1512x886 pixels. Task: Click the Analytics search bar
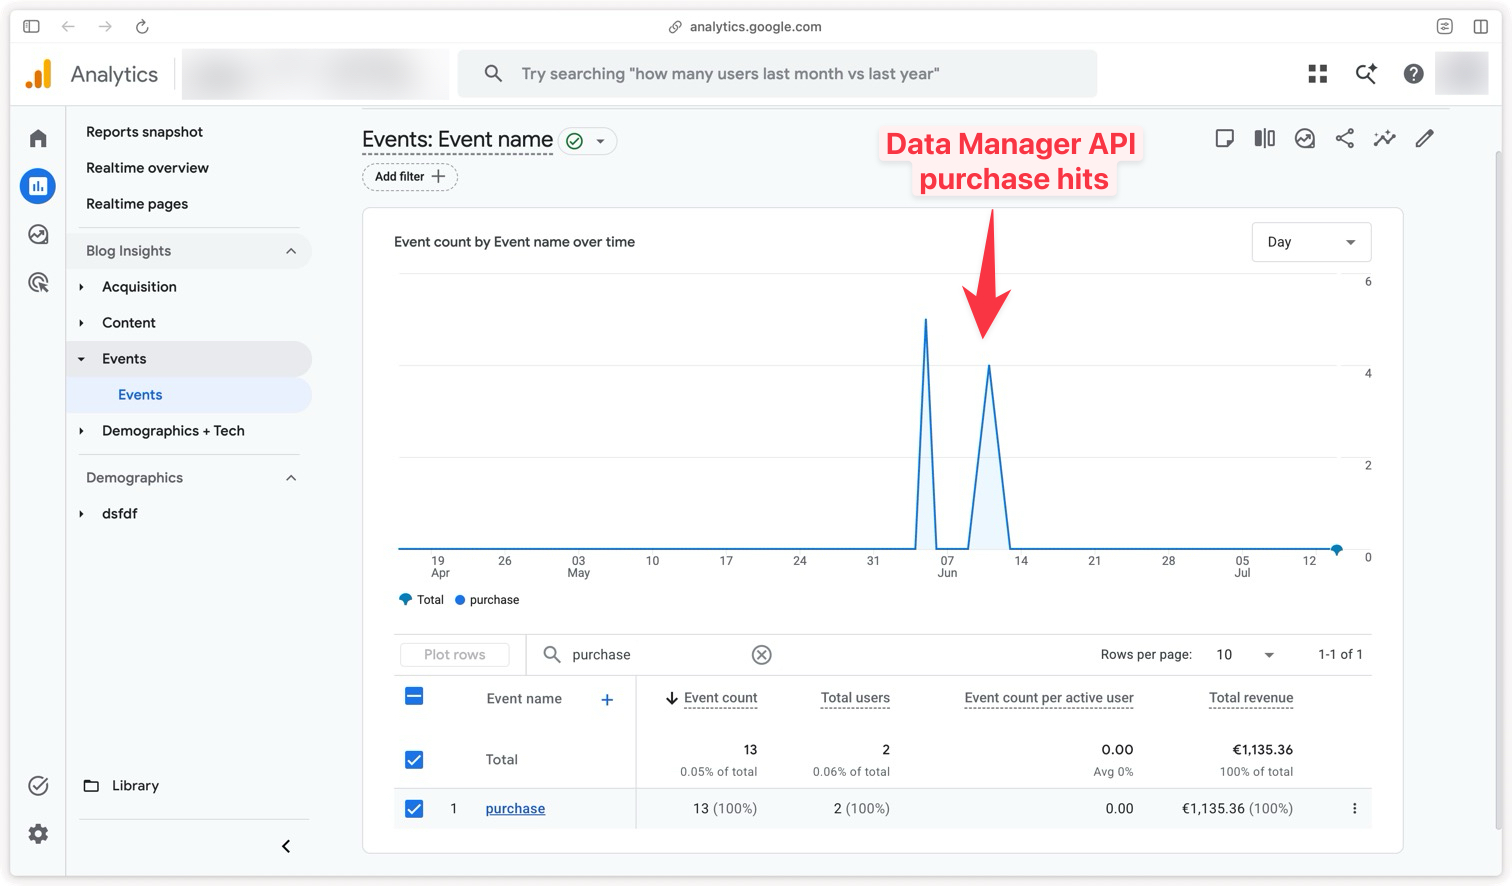[x=777, y=74]
